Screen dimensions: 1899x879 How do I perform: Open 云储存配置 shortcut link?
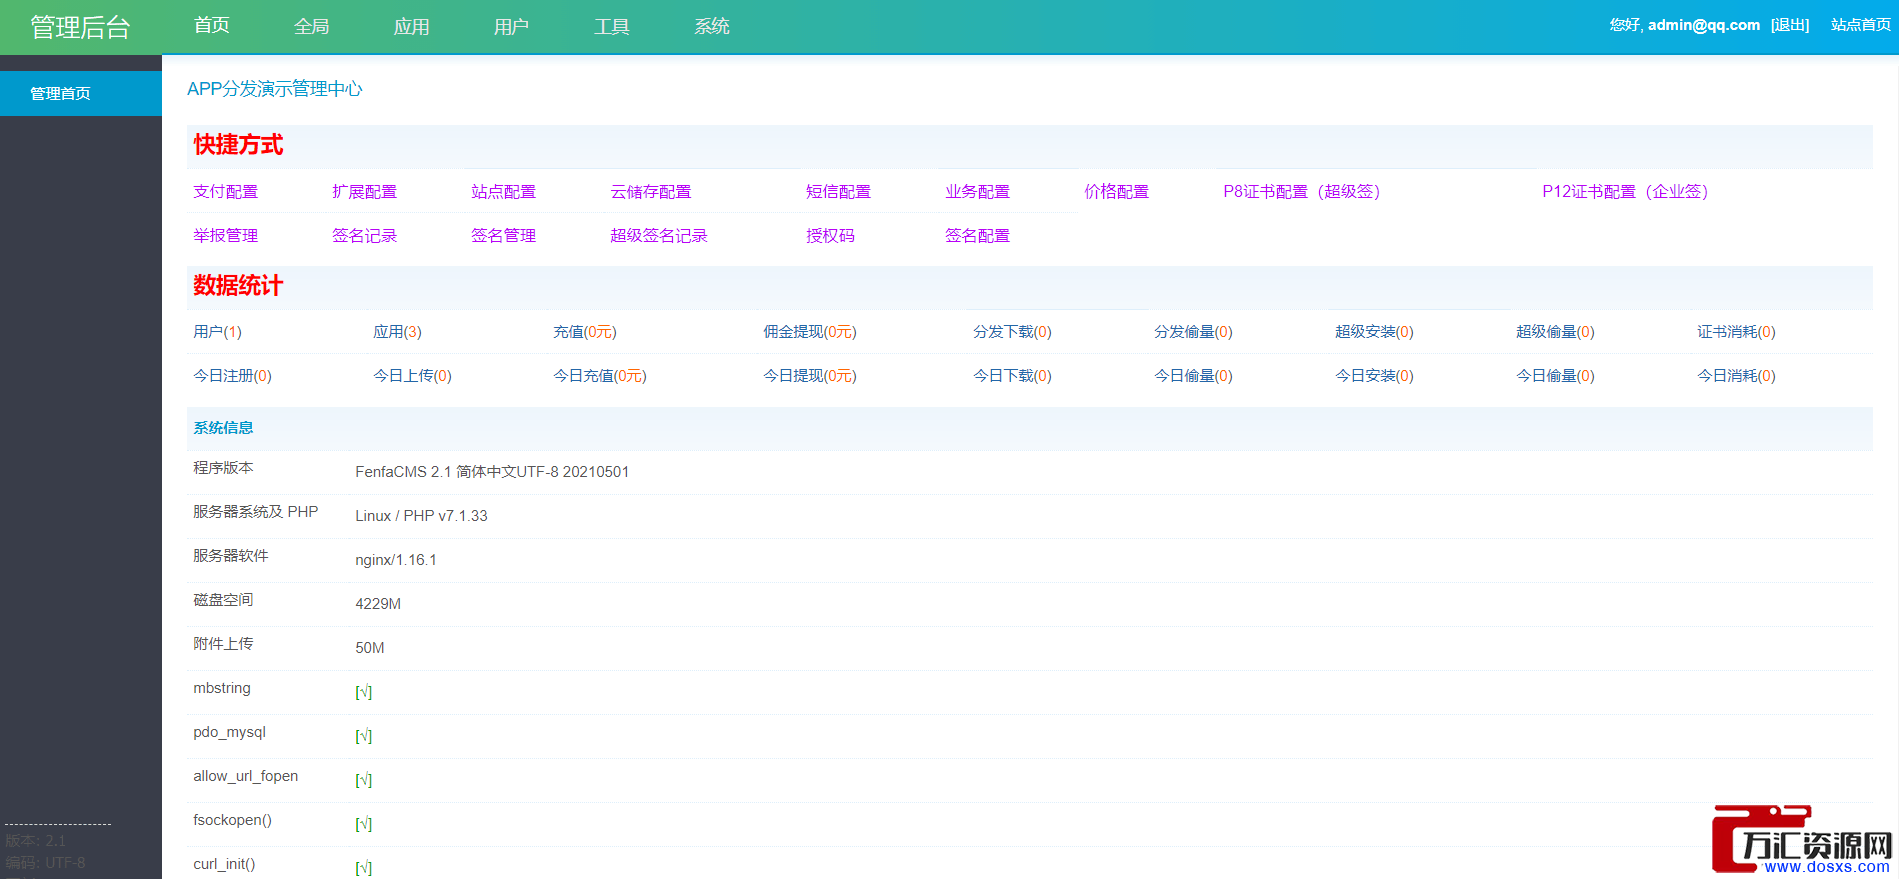650,192
